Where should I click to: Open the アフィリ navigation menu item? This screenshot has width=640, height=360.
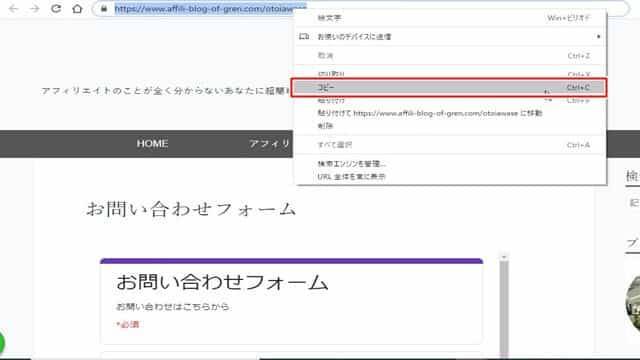(269, 144)
